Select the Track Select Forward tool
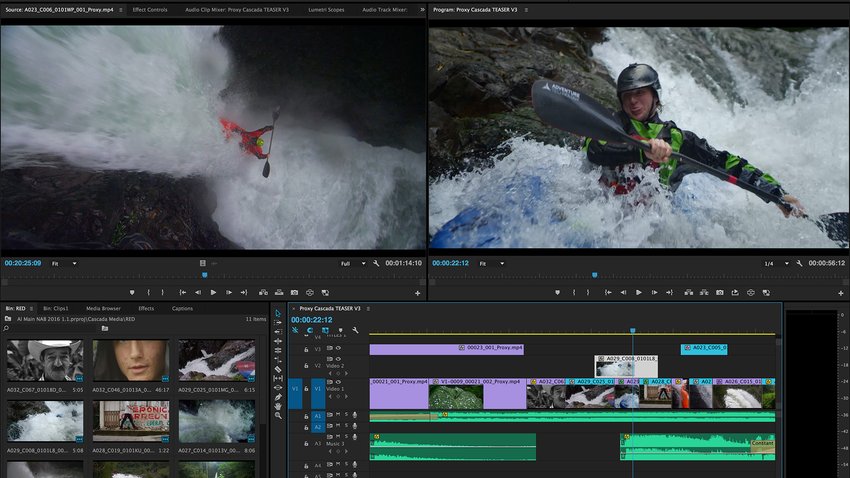This screenshot has width=850, height=478. (278, 322)
